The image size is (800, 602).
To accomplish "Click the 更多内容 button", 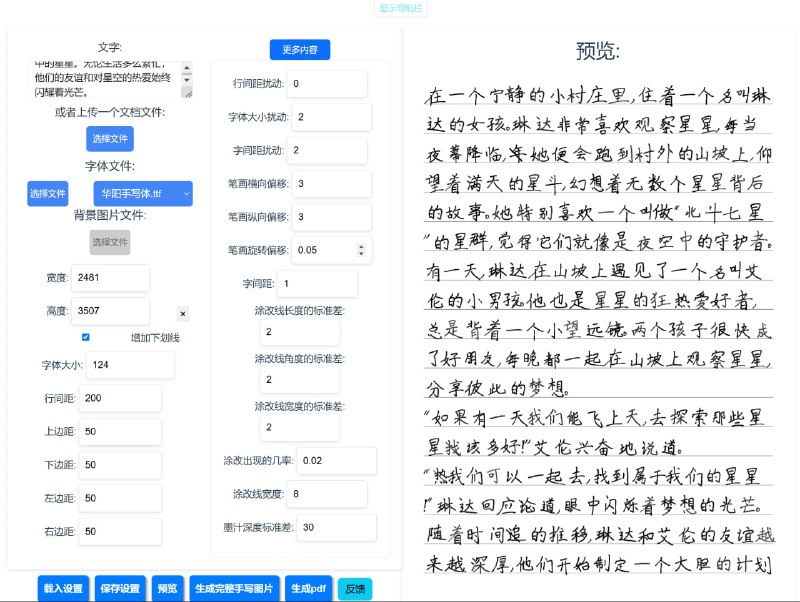I will pos(299,49).
